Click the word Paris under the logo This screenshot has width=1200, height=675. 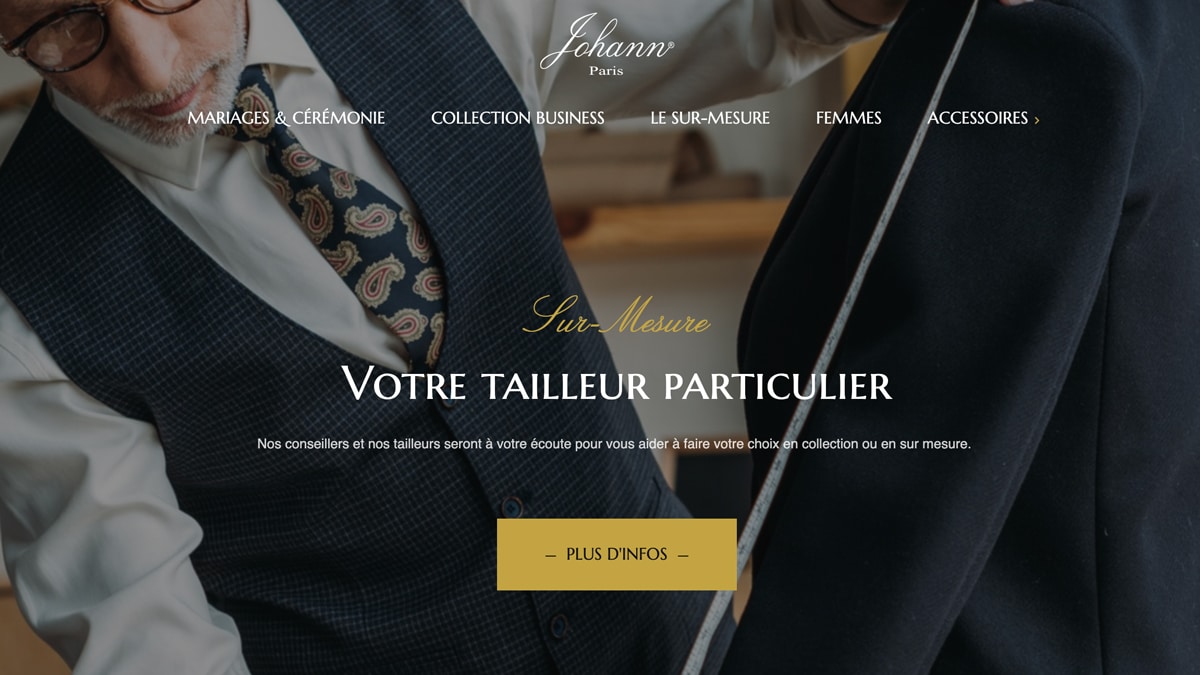[606, 71]
